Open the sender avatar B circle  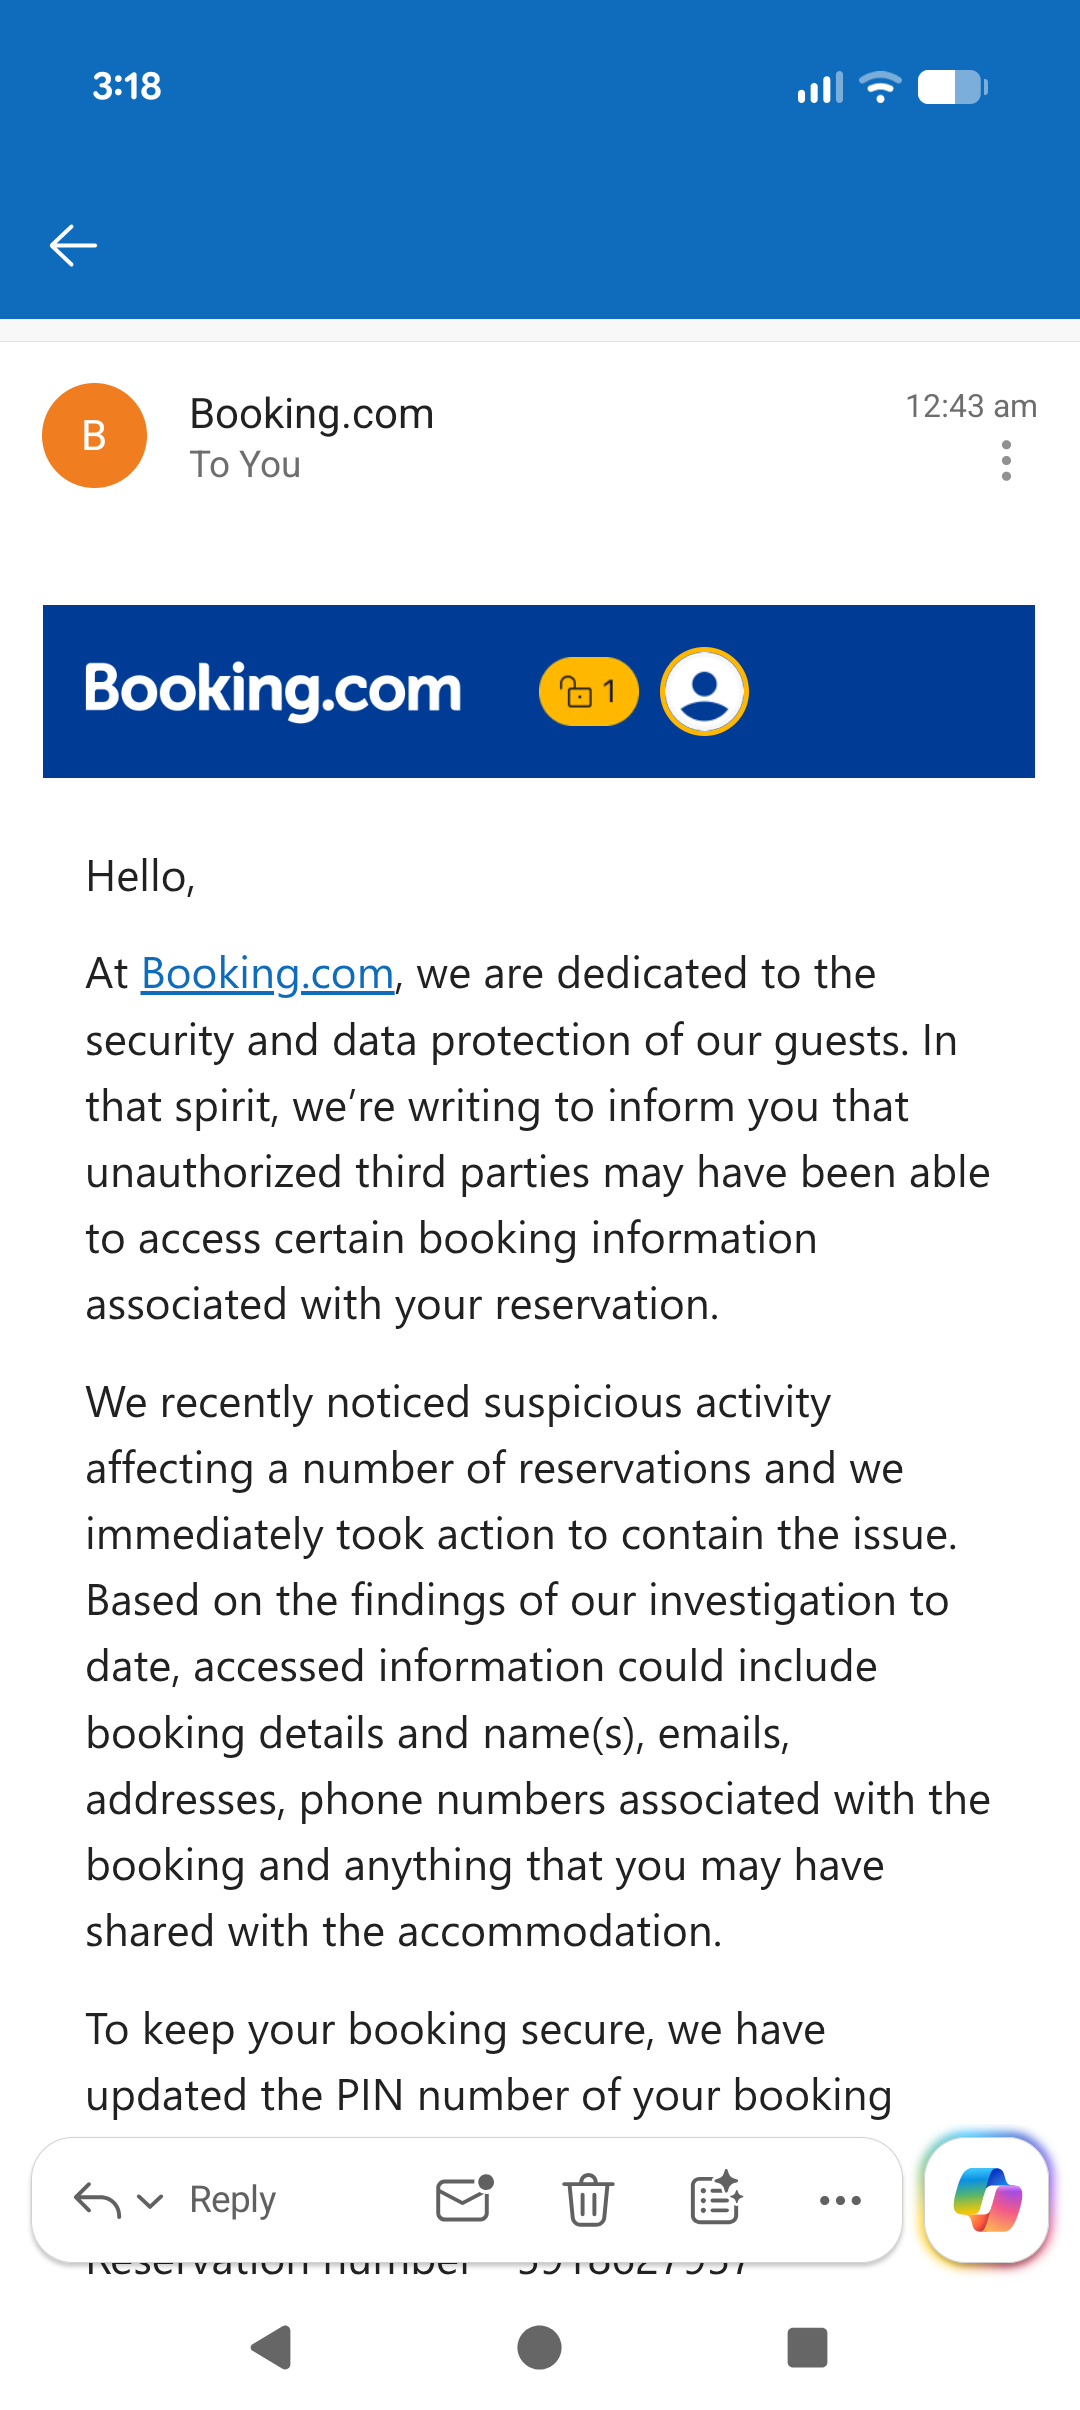[x=94, y=436]
